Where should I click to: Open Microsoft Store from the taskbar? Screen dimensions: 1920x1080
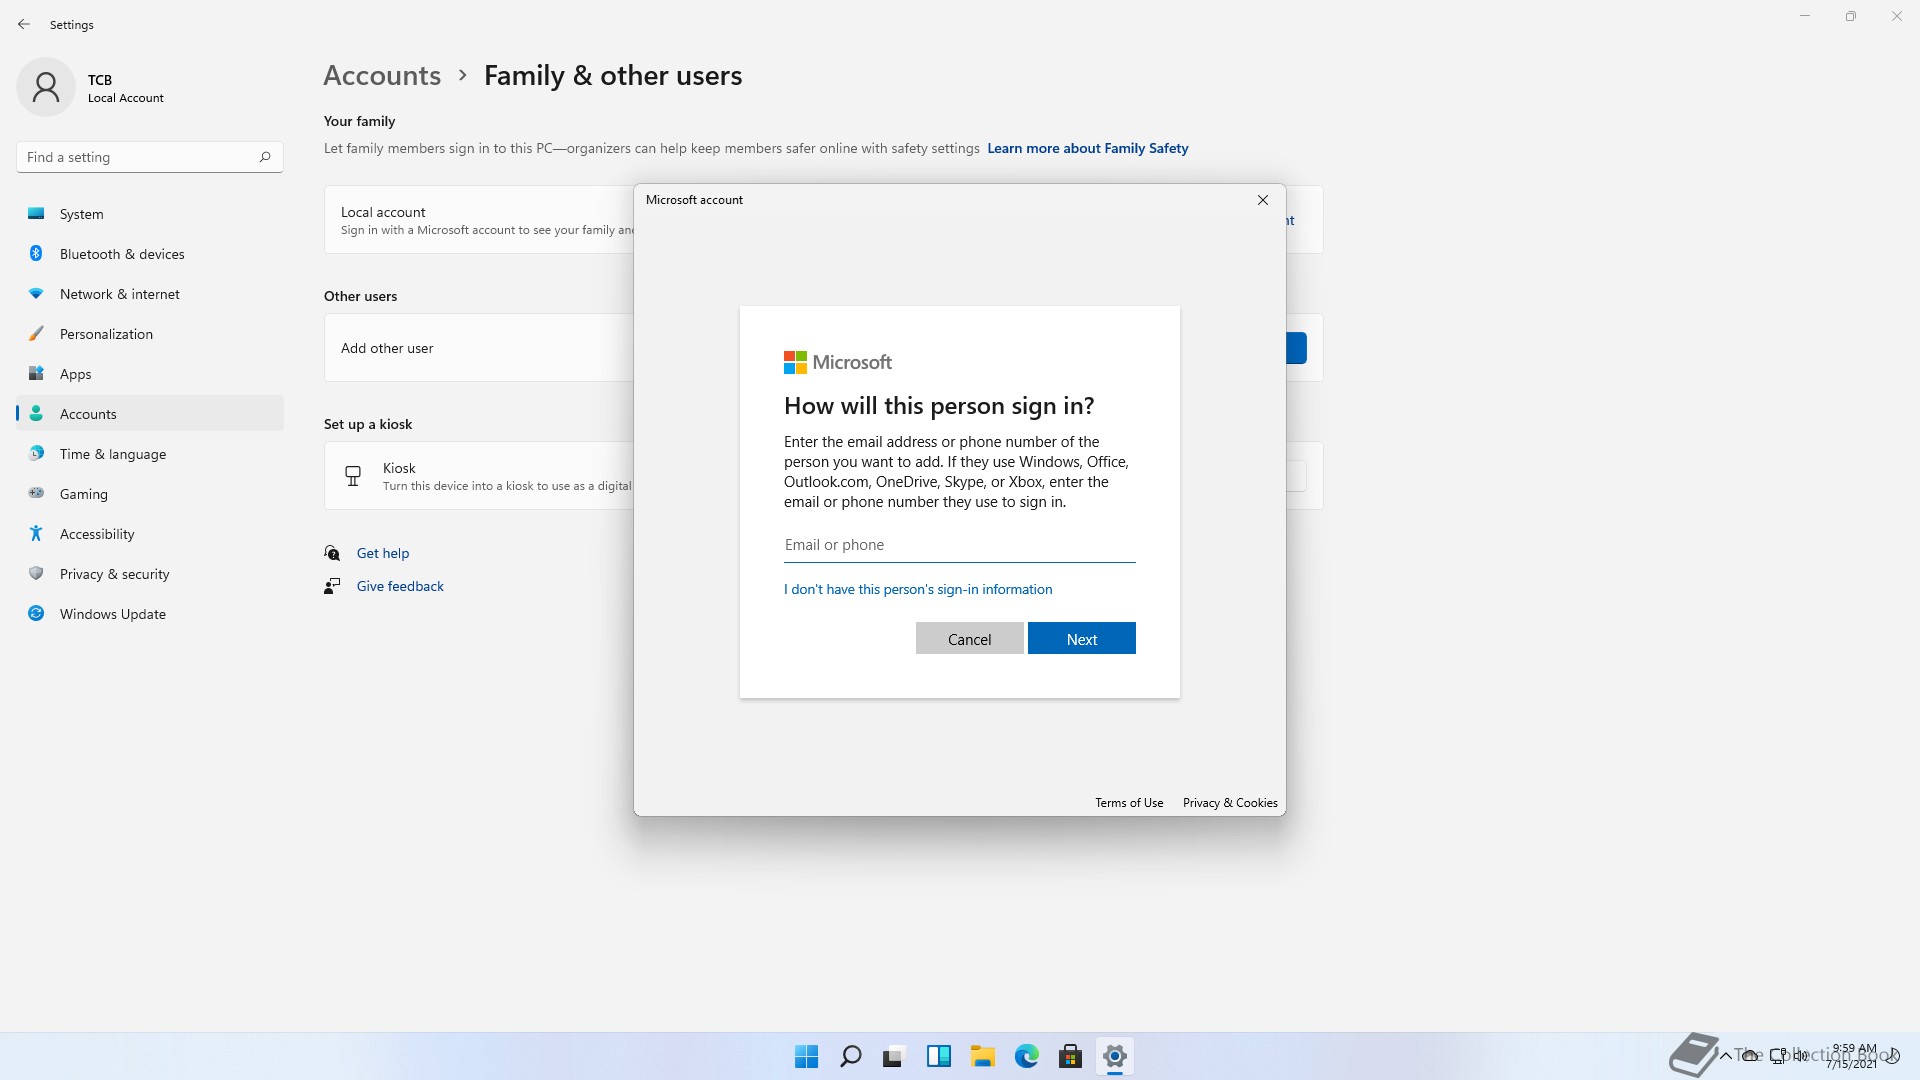[x=1071, y=1056]
